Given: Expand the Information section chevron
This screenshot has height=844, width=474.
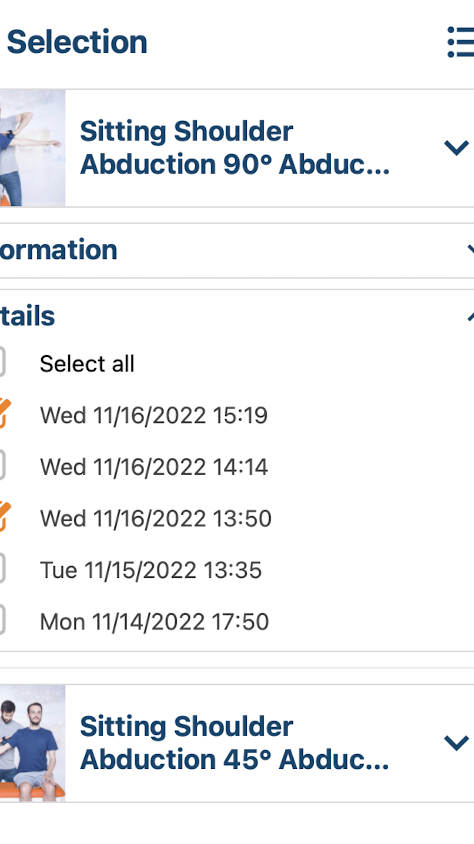Looking at the screenshot, I should (x=470, y=250).
